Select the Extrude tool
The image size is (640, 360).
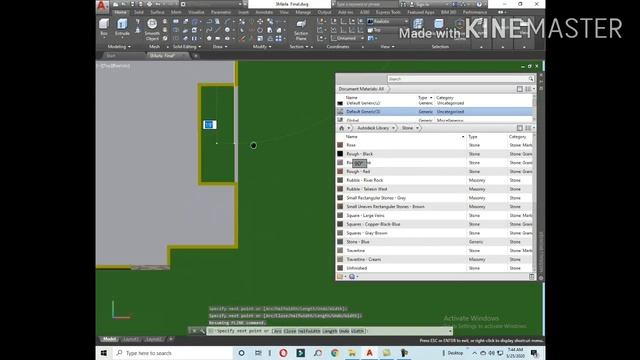pos(122,27)
